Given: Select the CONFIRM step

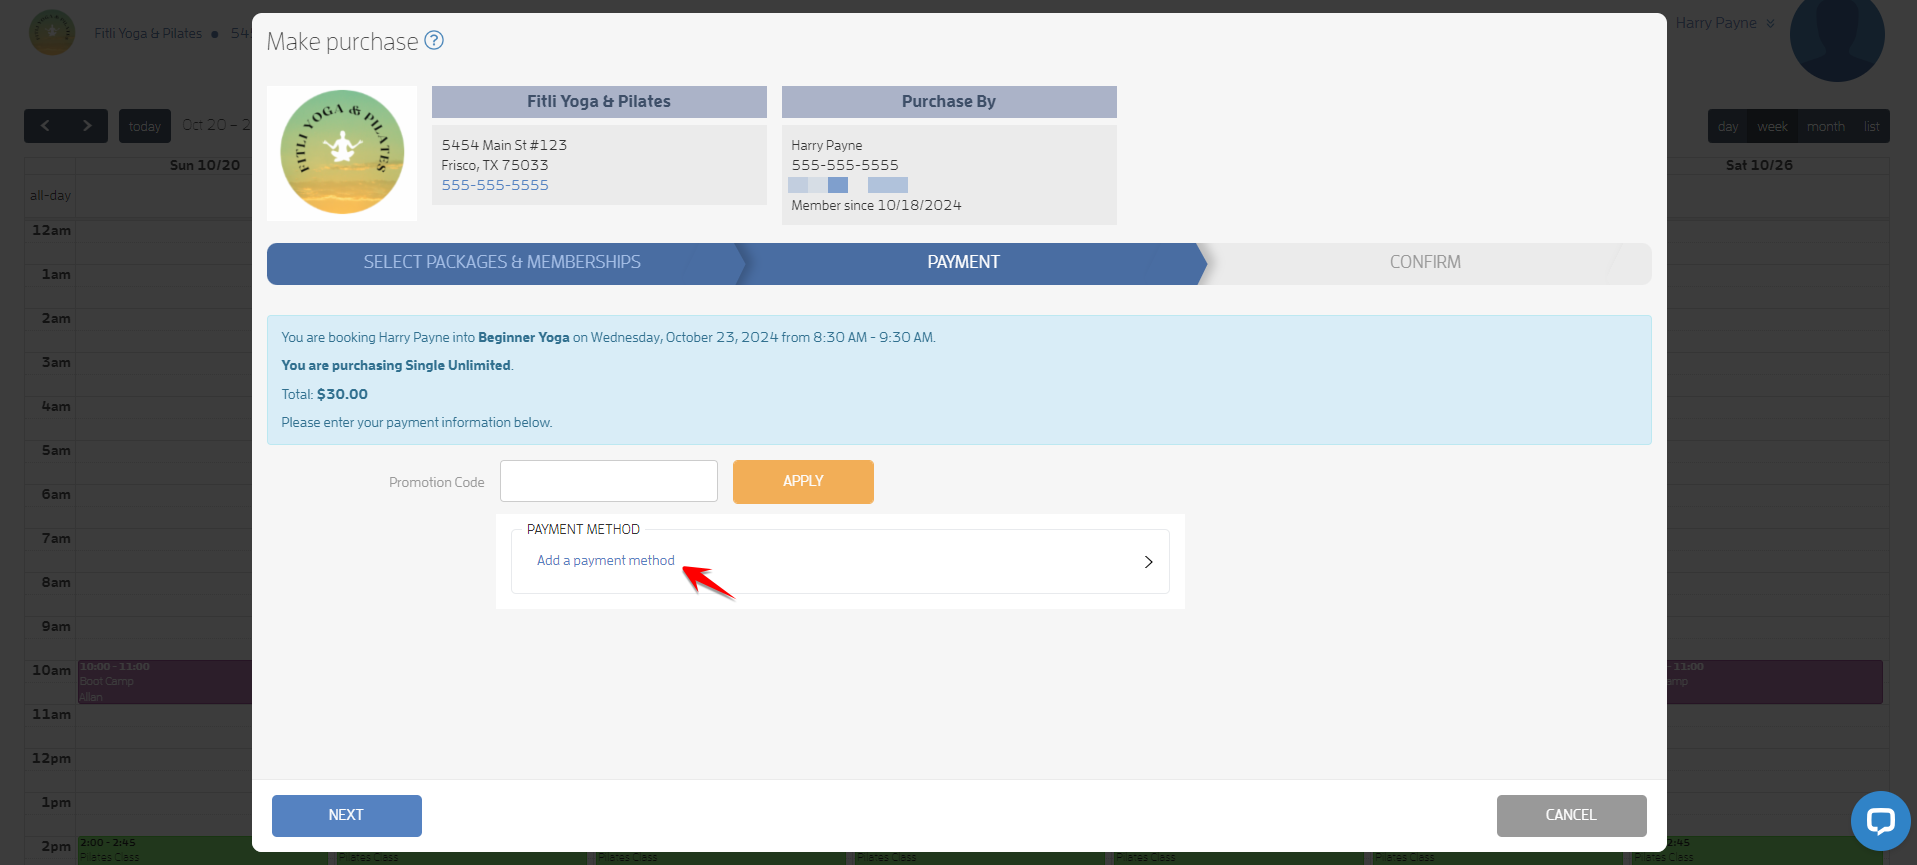Looking at the screenshot, I should pyautogui.click(x=1425, y=263).
